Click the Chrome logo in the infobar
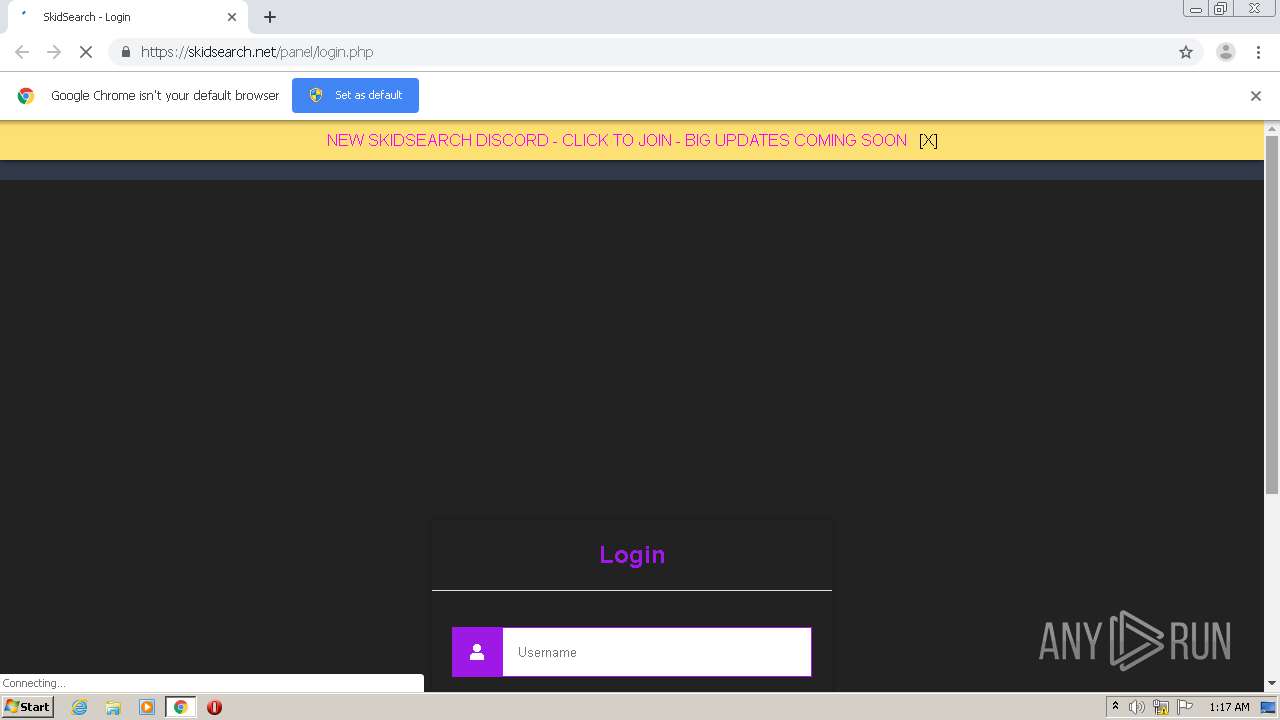1280x720 pixels. click(x=26, y=96)
